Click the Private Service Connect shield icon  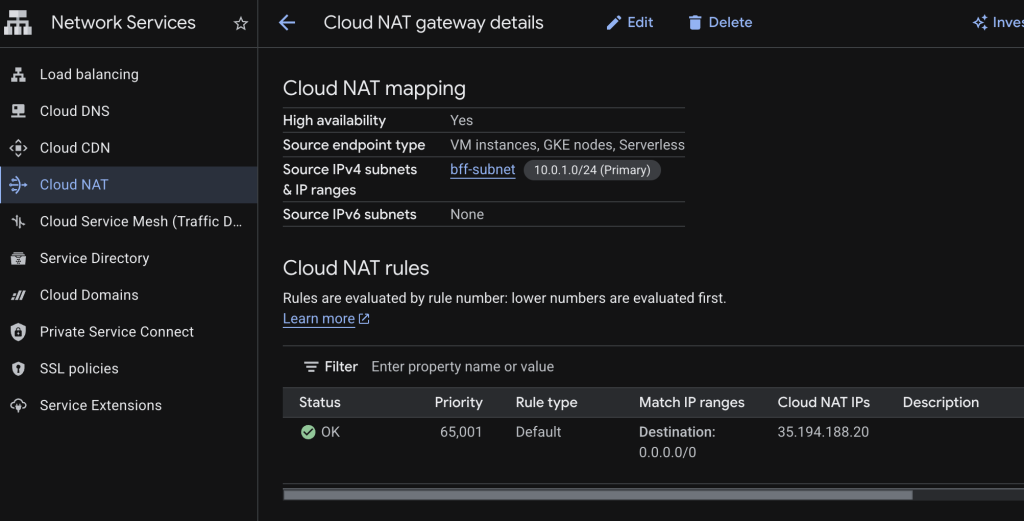(18, 332)
